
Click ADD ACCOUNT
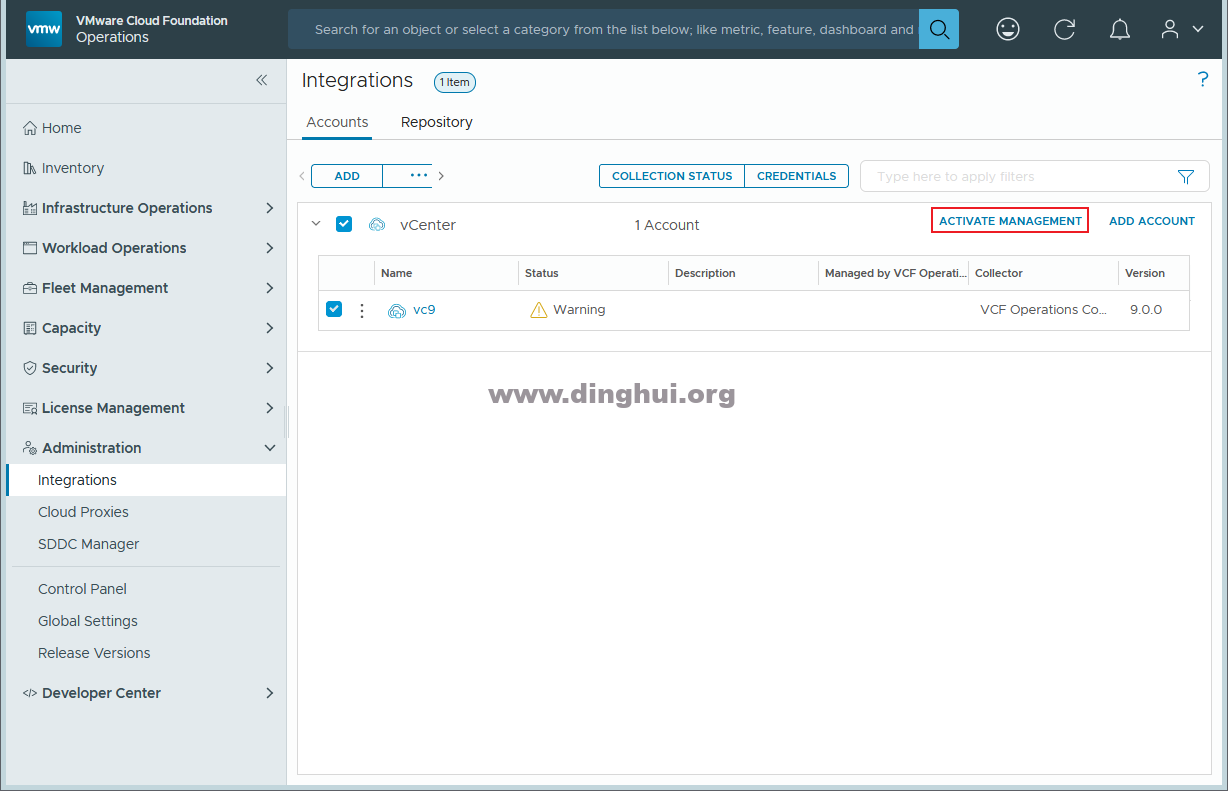coord(1152,221)
